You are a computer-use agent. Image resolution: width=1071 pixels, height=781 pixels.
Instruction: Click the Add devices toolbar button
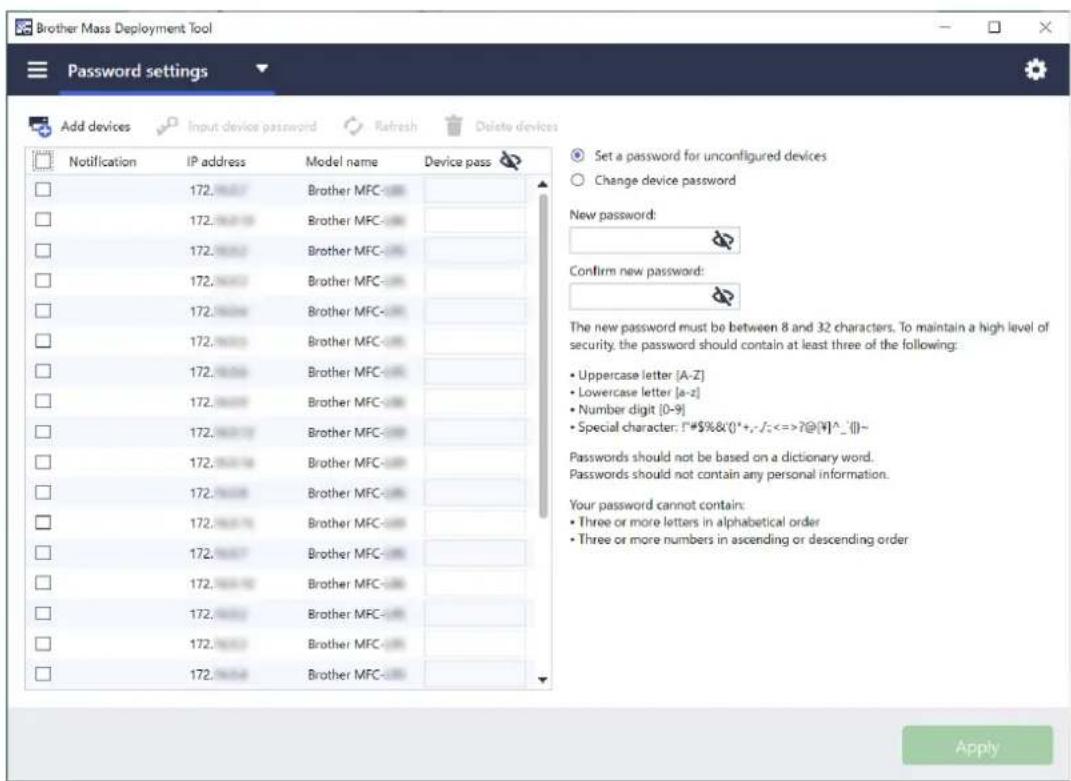coord(79,126)
